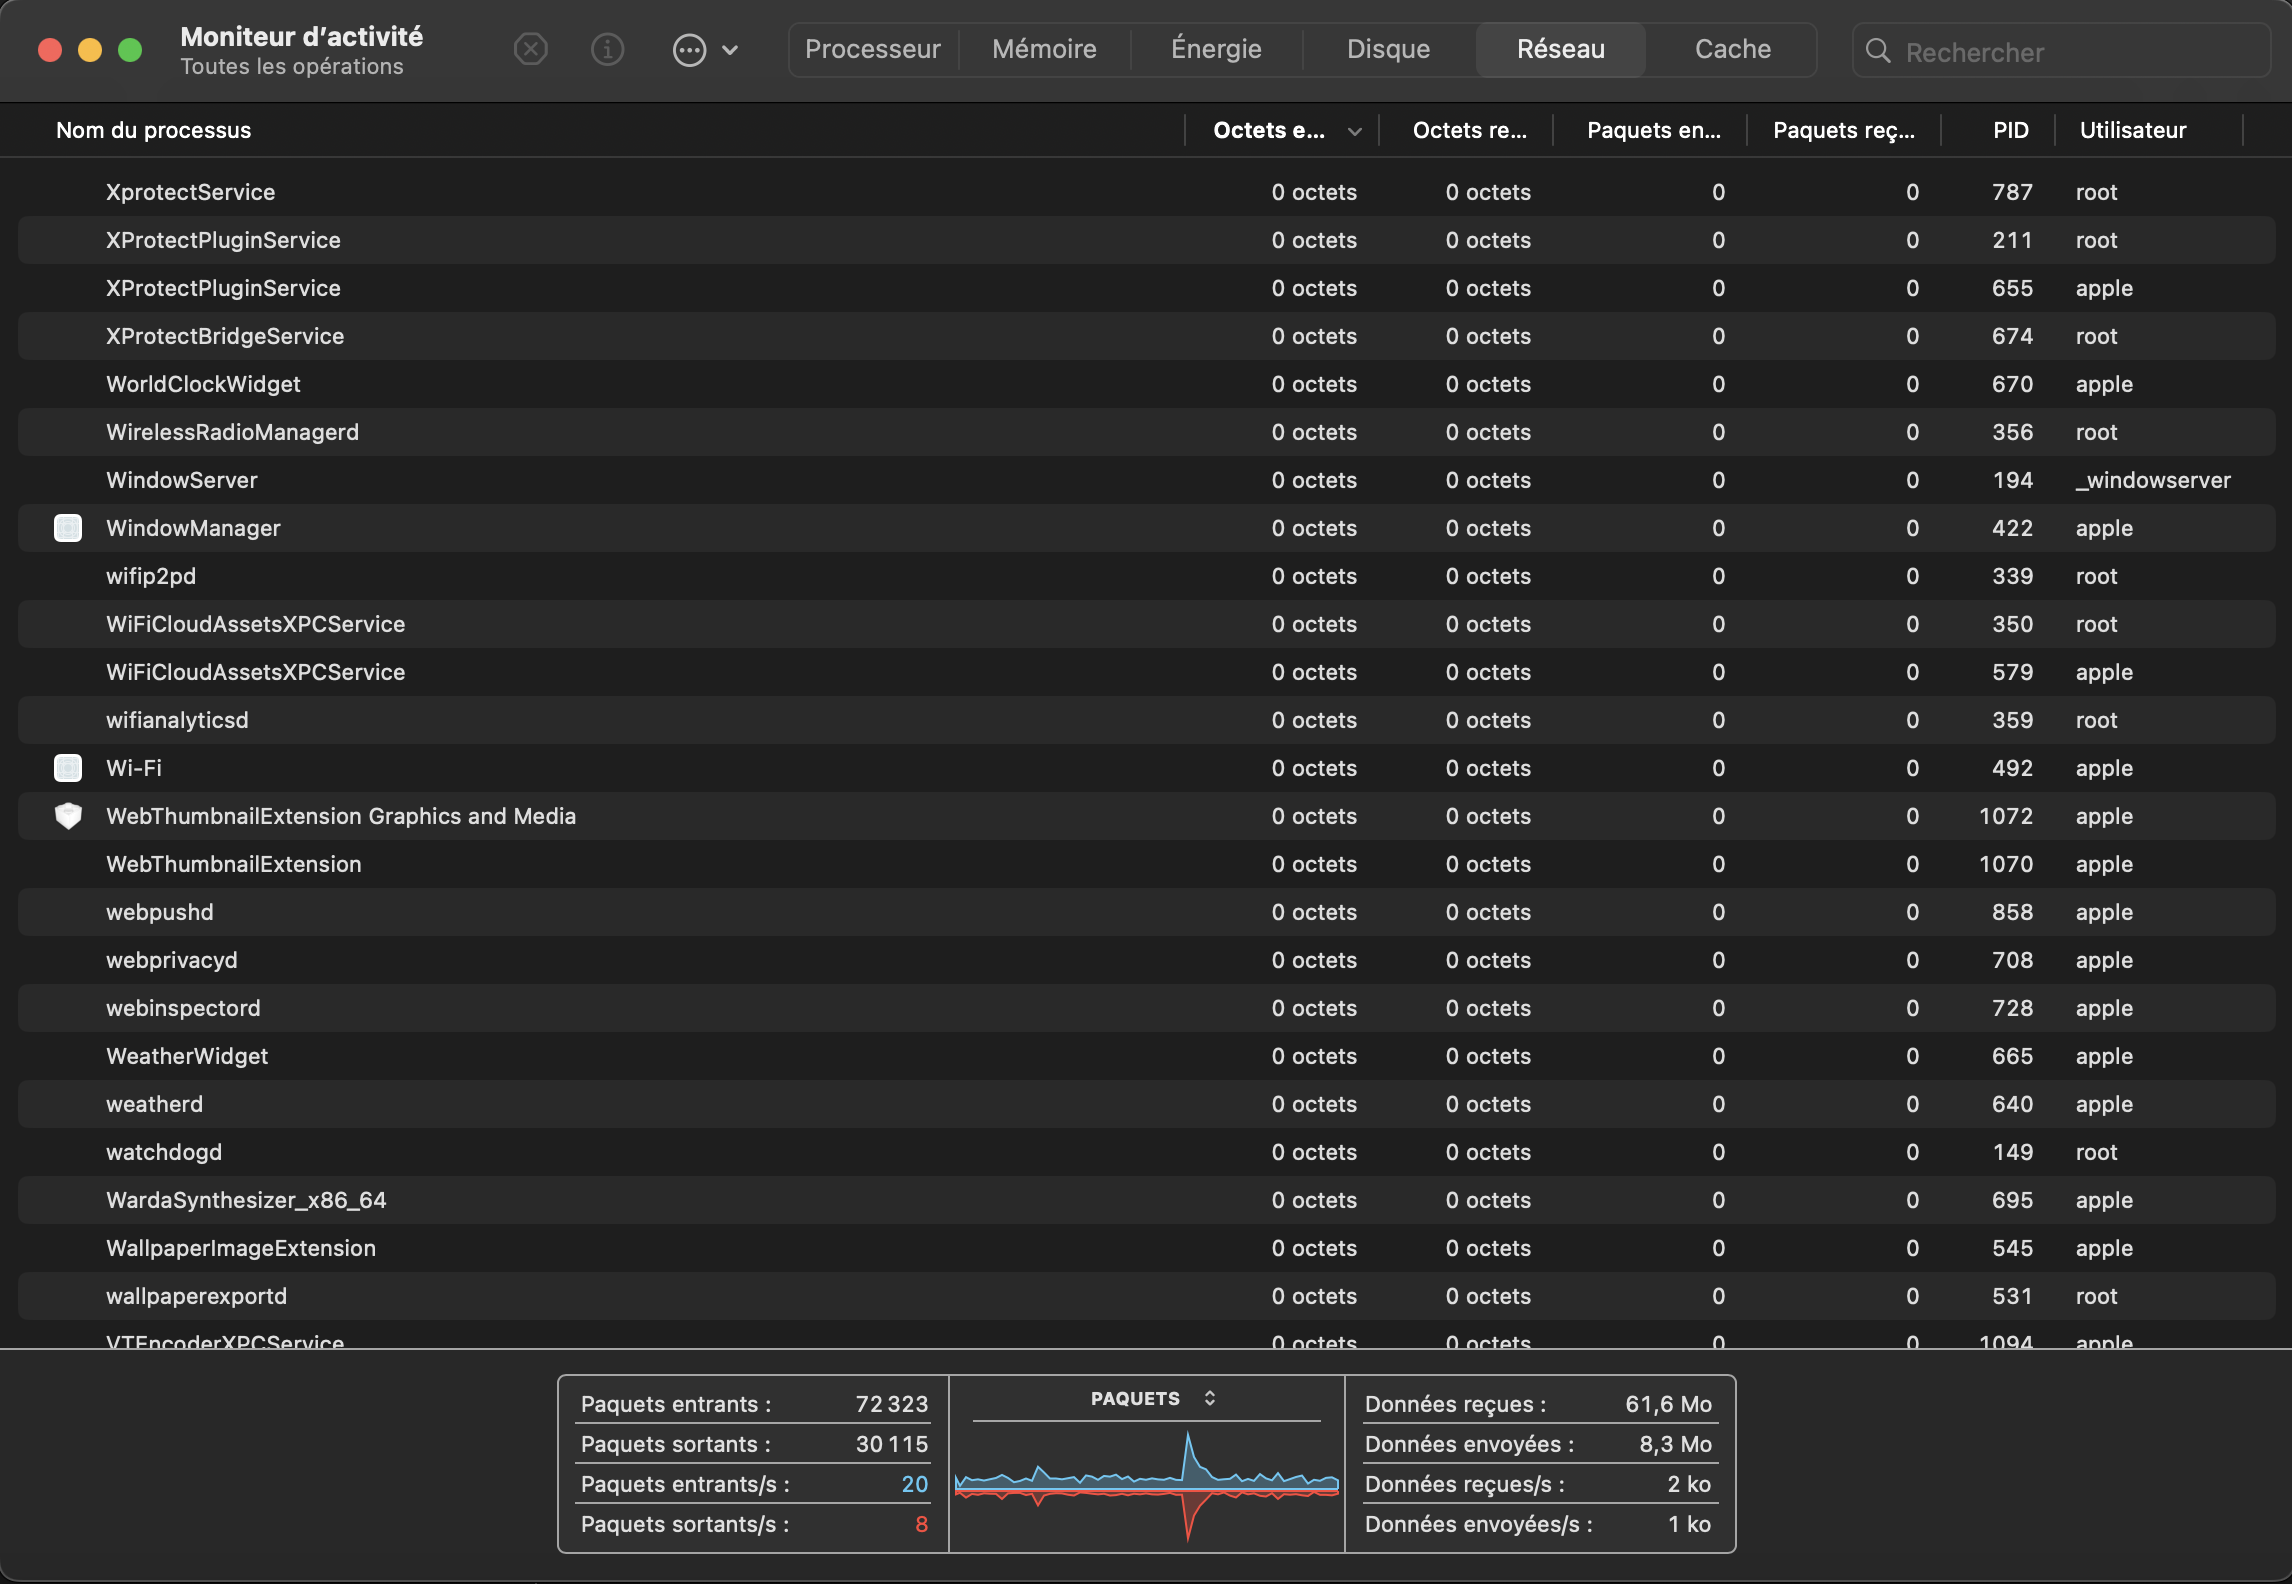Switch to the Mémoire tab
The image size is (2292, 1584).
1044,49
